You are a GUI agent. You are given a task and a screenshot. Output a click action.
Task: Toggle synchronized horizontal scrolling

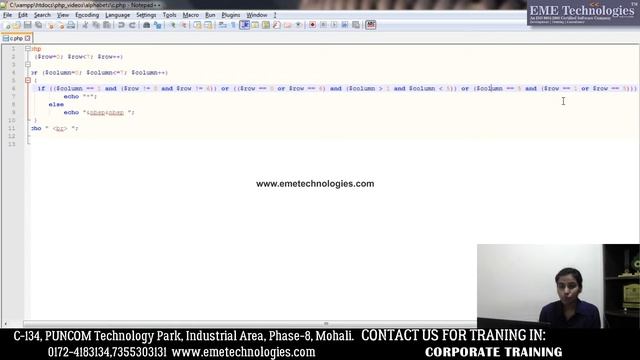tap(209, 25)
